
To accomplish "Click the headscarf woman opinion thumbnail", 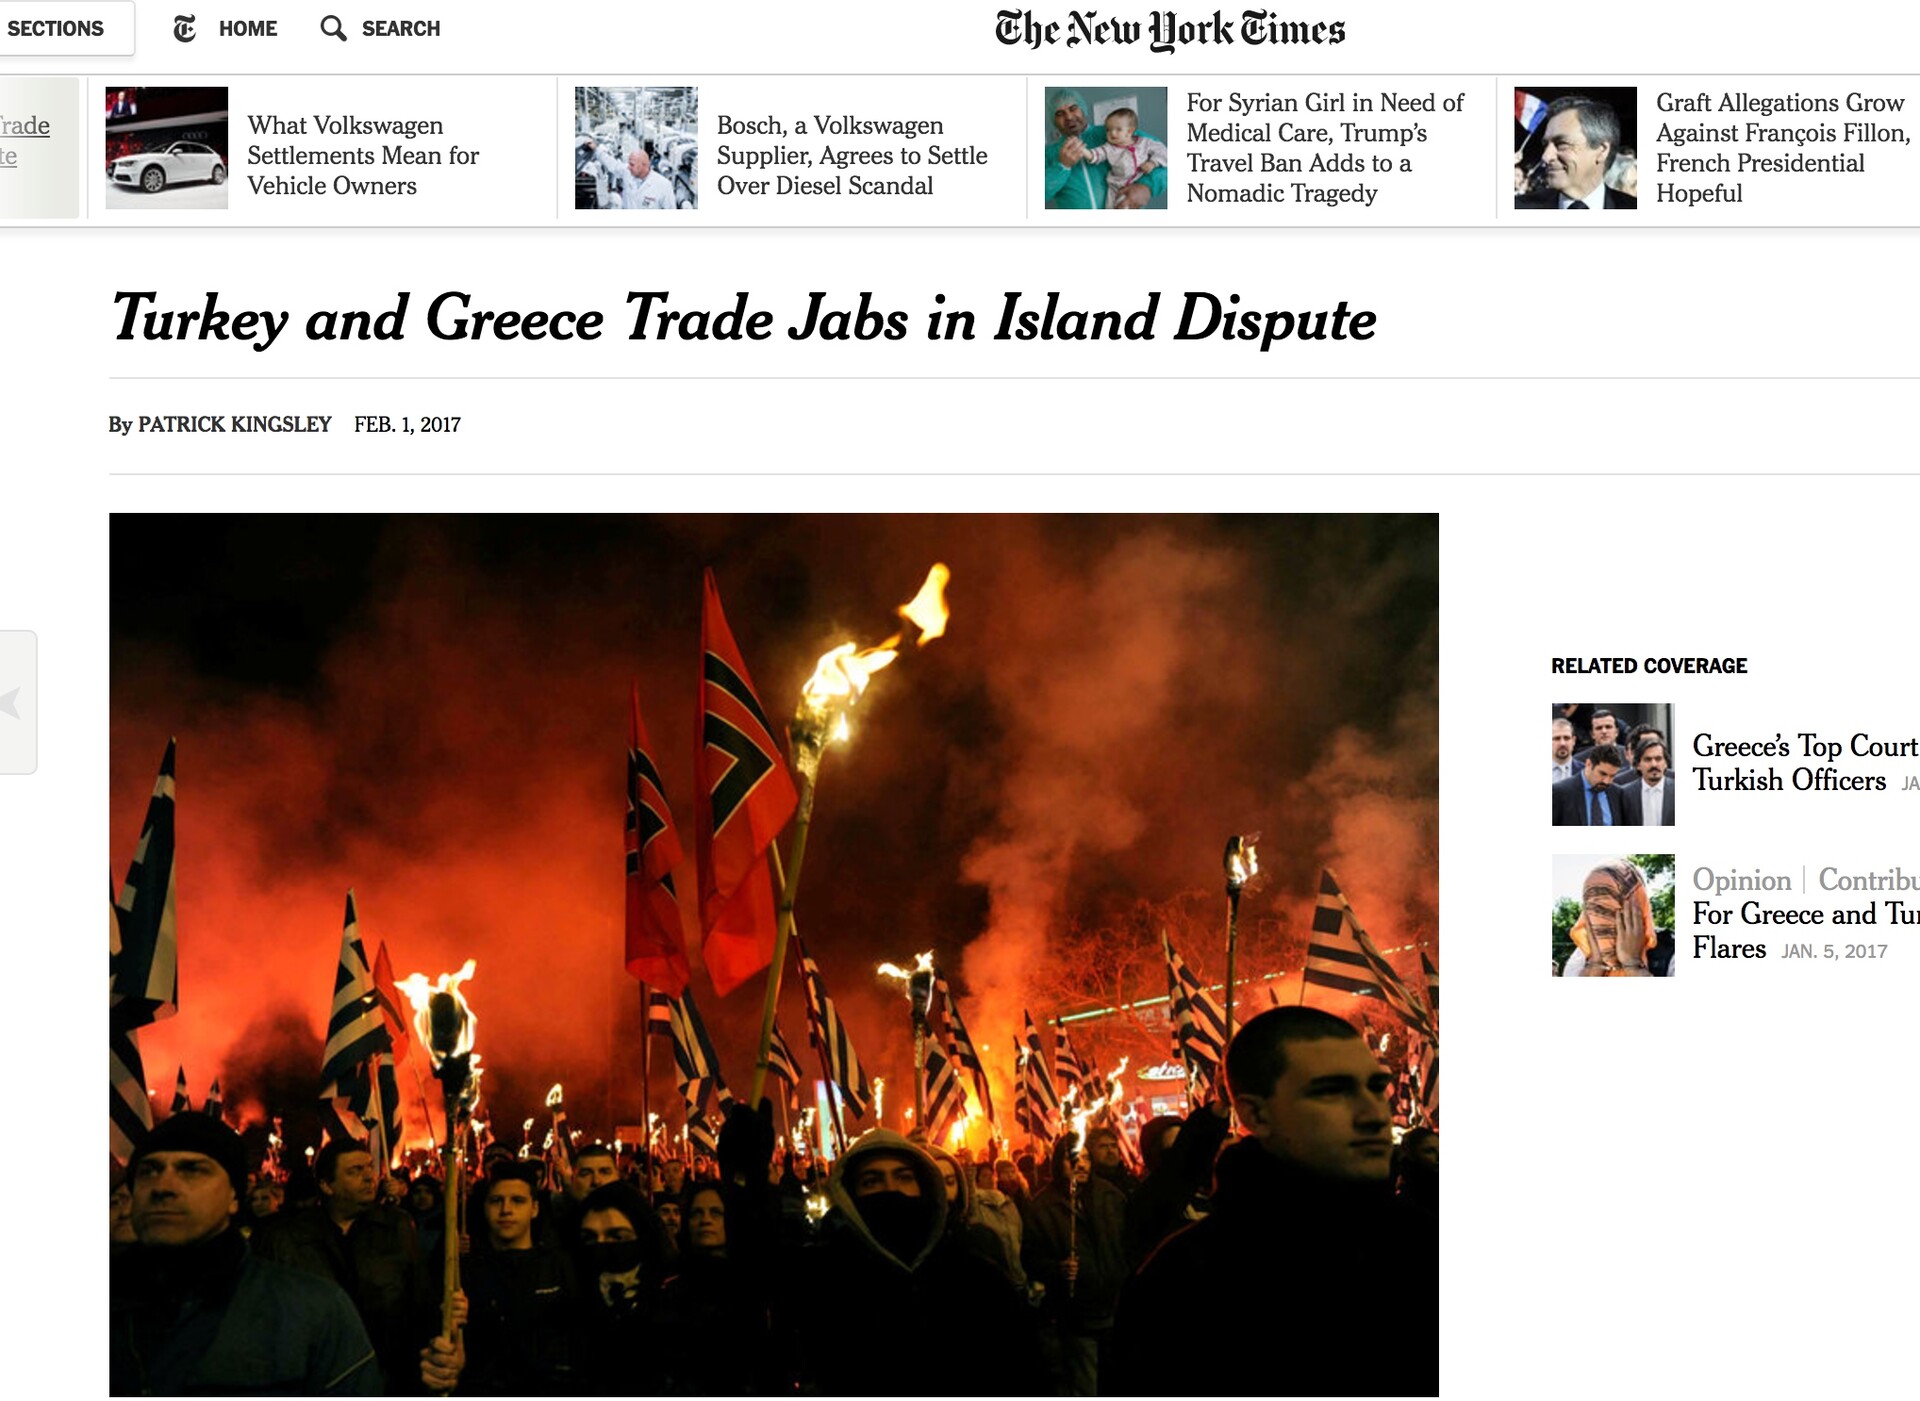I will [x=1613, y=915].
